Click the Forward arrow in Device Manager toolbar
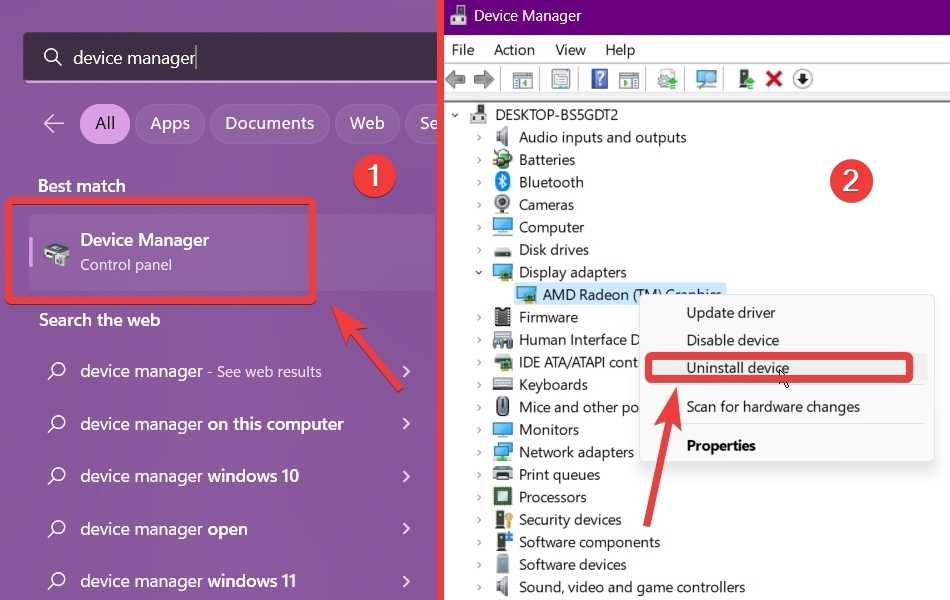 (x=483, y=79)
